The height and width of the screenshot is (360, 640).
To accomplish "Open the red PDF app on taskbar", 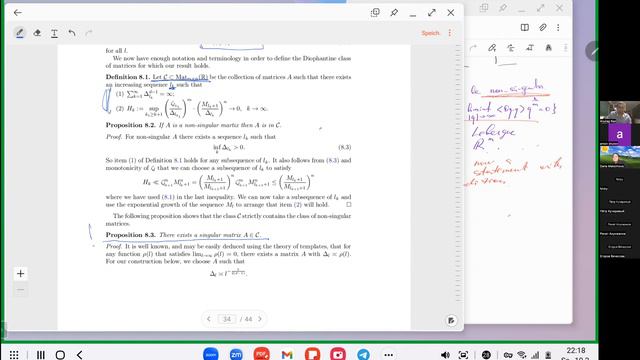I will point(262,354).
